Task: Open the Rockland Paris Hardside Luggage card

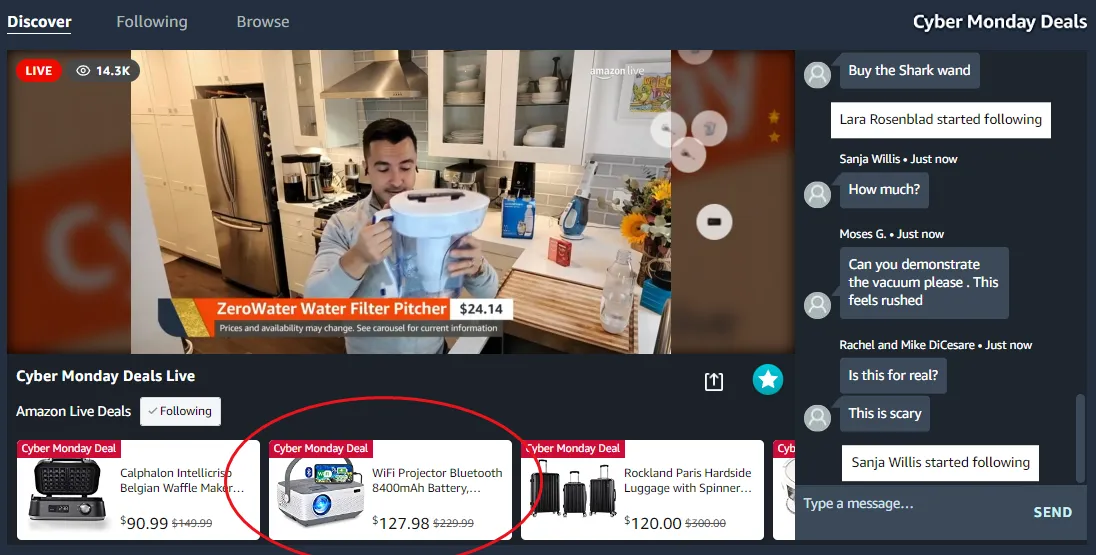Action: (642, 489)
